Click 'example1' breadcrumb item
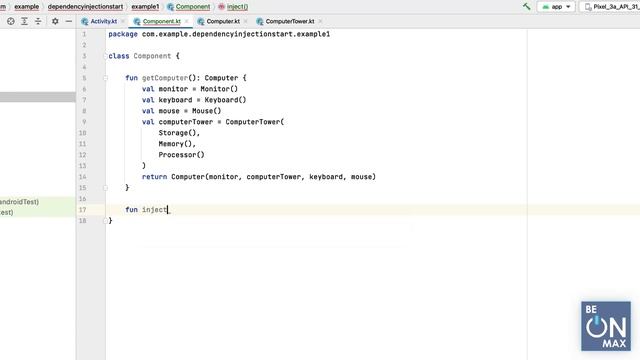Viewport: 640px width, 360px height. (x=145, y=7)
